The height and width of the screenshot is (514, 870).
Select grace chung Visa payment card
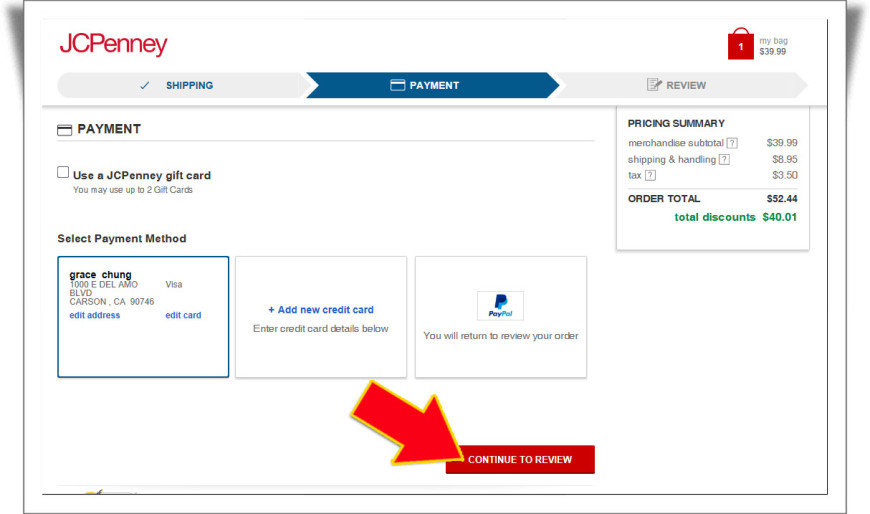tap(143, 317)
